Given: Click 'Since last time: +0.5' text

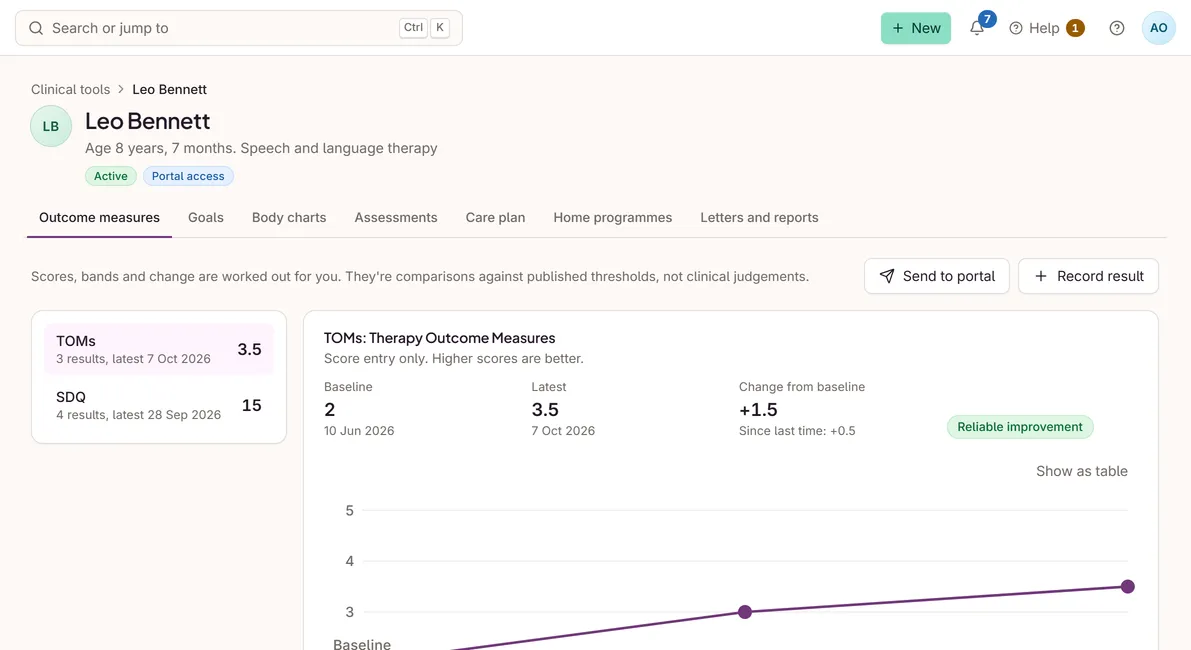Looking at the screenshot, I should point(797,431).
